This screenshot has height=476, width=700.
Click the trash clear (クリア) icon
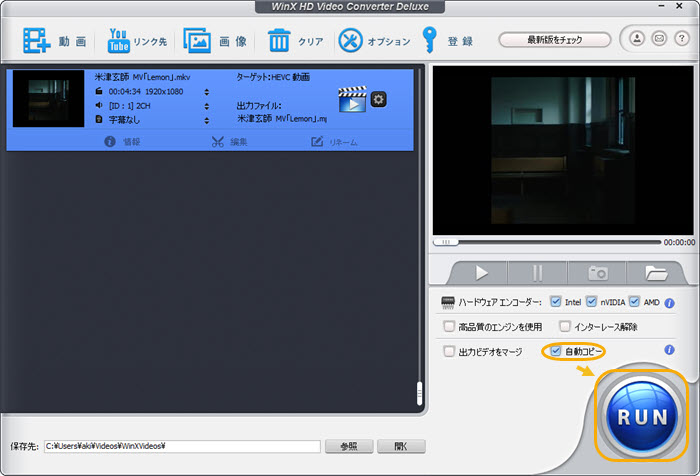point(279,41)
